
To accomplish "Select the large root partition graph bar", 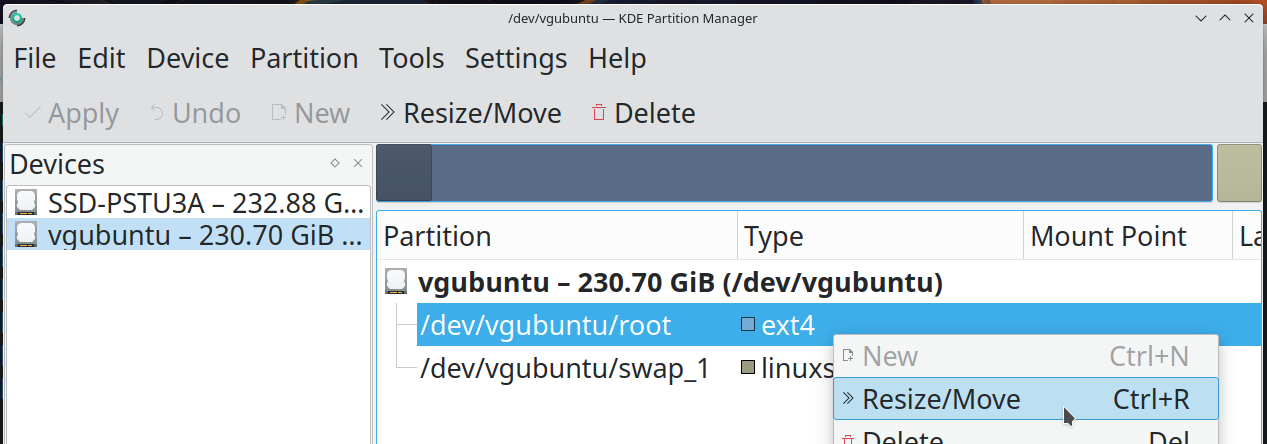I will point(820,173).
